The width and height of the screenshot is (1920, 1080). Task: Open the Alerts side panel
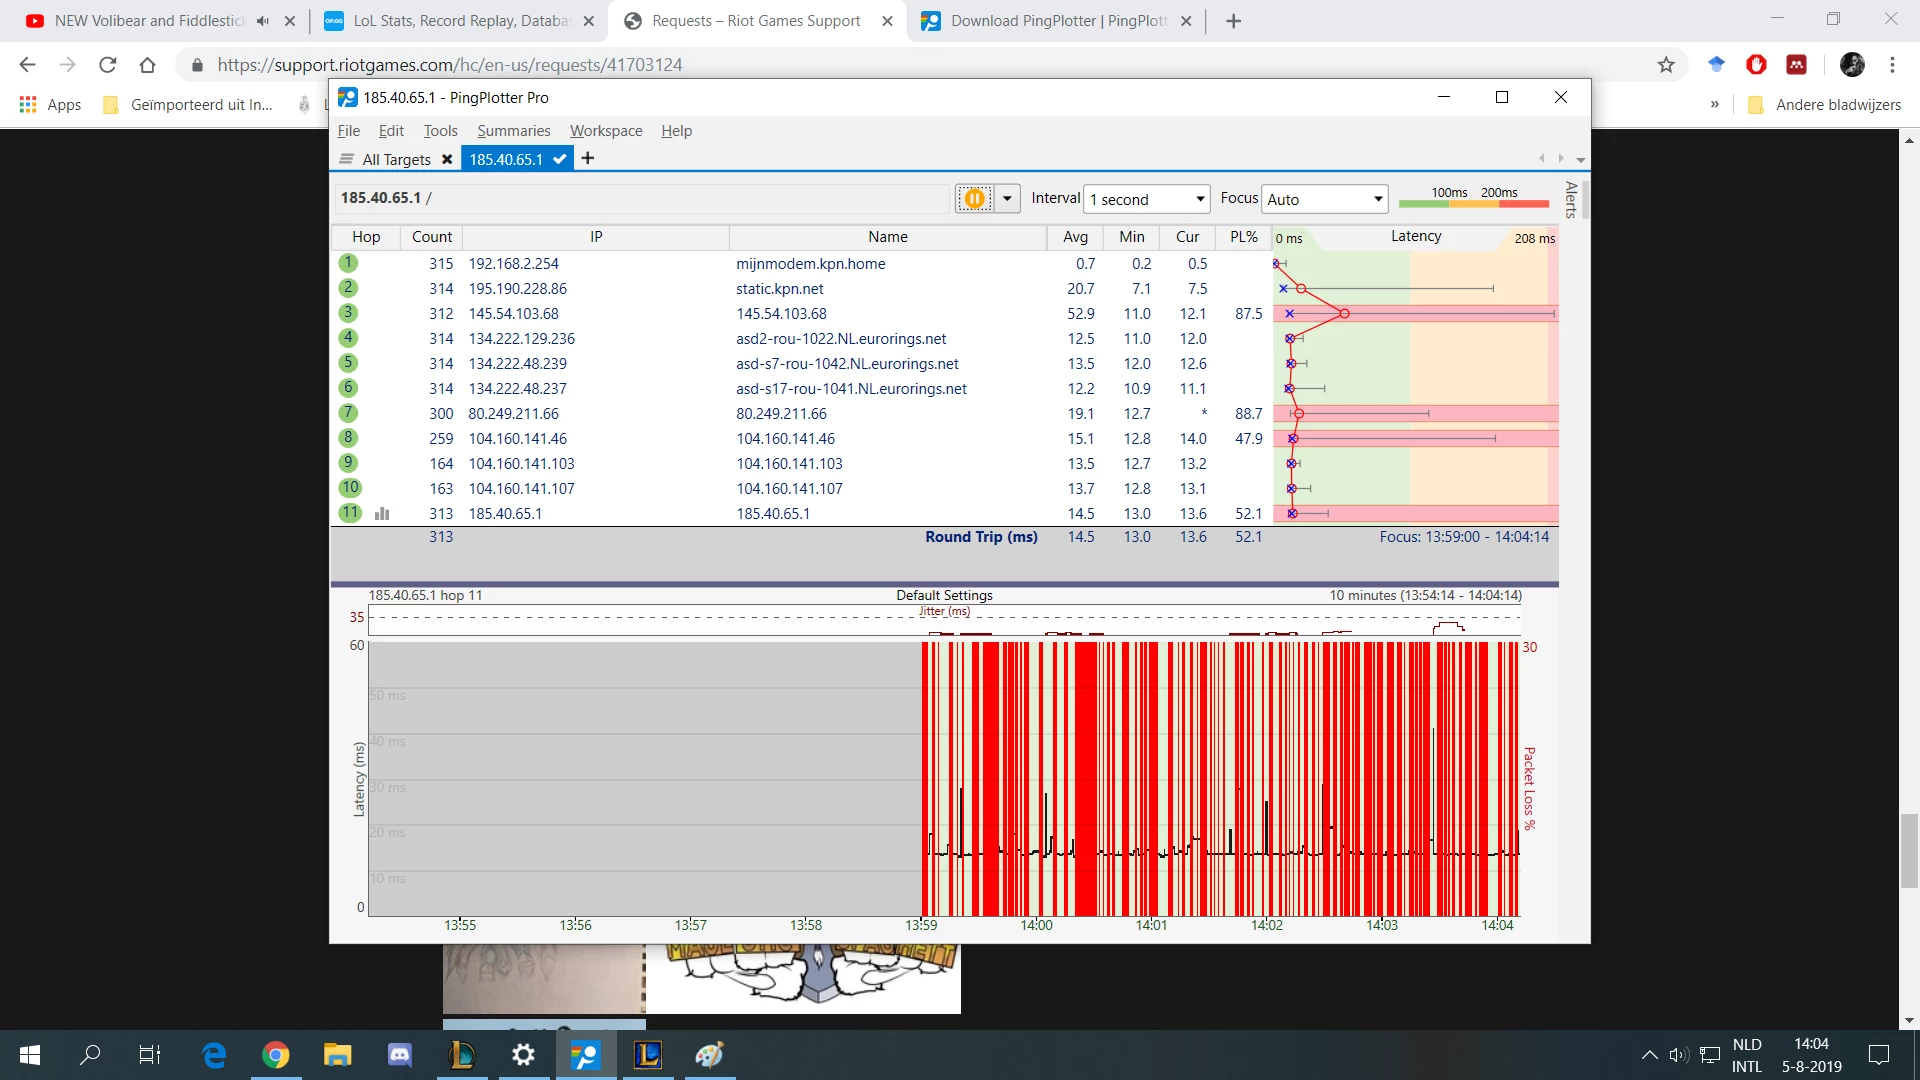click(1571, 200)
